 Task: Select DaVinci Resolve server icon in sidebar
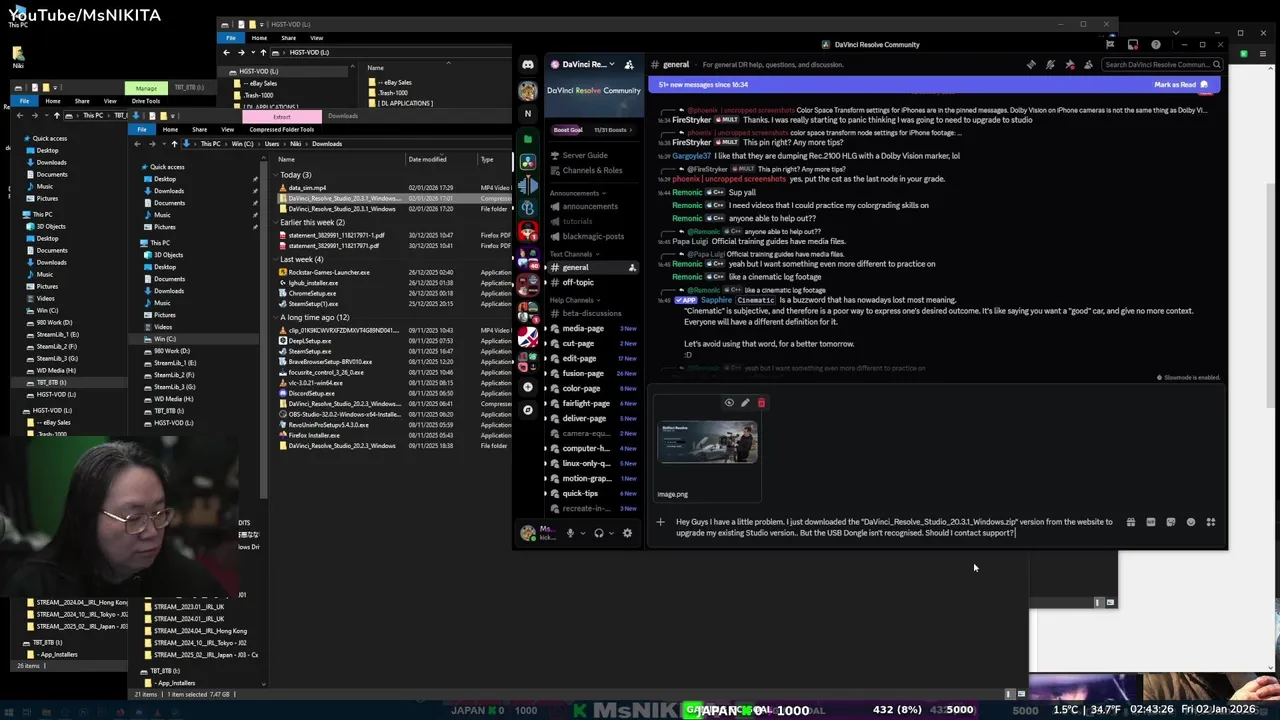[528, 162]
